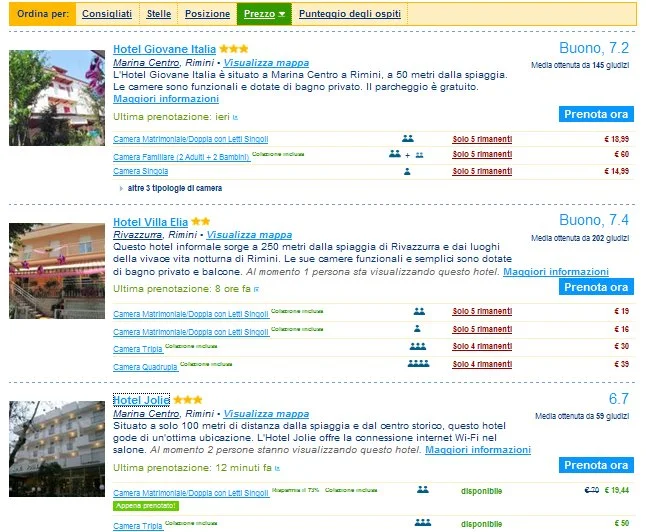Viewport: 646px width, 532px height.
Task: Click icon next to Ultima prenotazione: 8 ore fa
Action: pyautogui.click(x=256, y=290)
